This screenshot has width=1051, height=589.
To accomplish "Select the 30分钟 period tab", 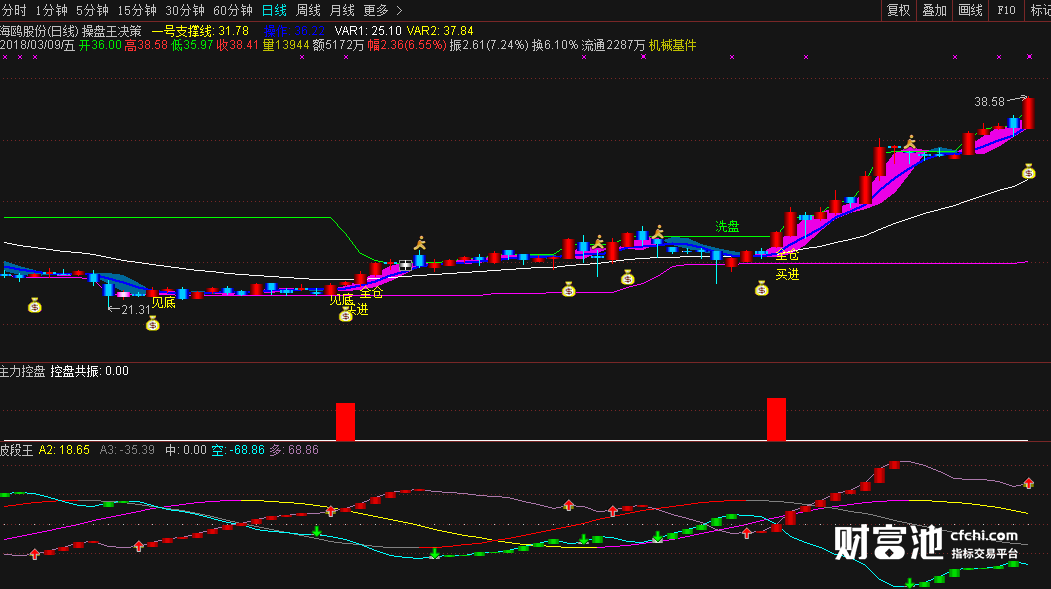I will (x=185, y=11).
